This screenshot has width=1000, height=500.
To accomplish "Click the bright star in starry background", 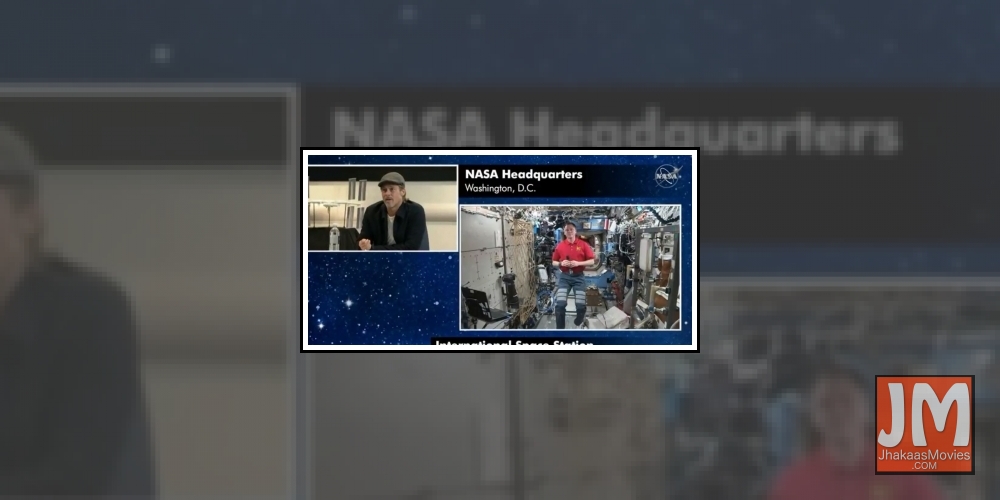I will tap(347, 301).
